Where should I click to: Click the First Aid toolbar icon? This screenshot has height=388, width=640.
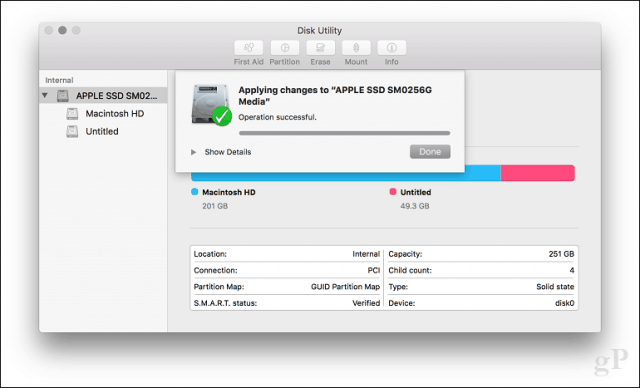click(x=249, y=48)
